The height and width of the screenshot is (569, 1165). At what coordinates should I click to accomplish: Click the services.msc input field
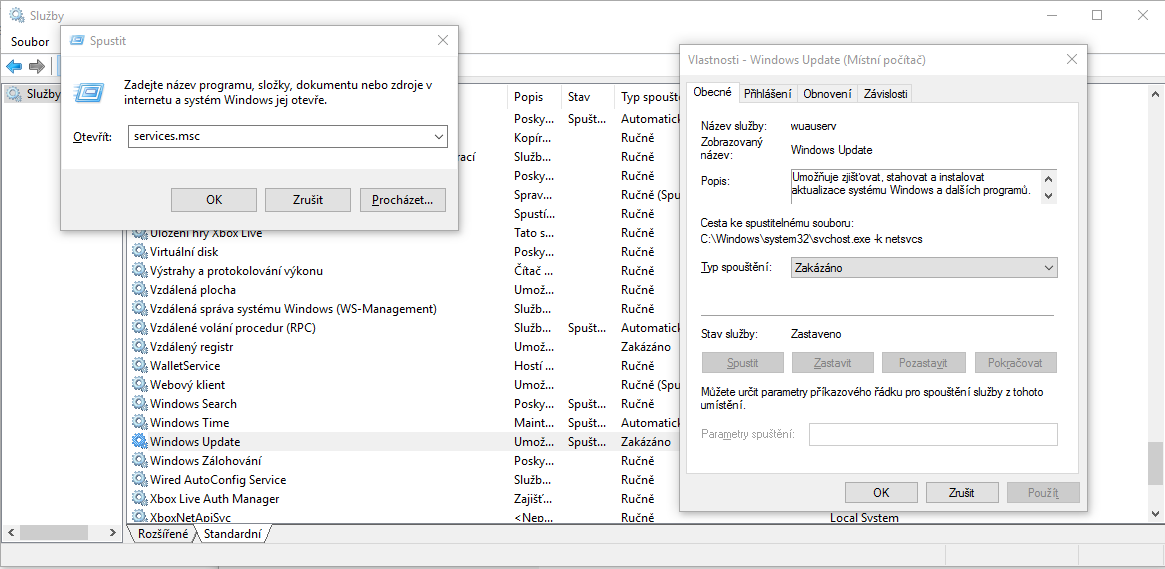coord(278,136)
